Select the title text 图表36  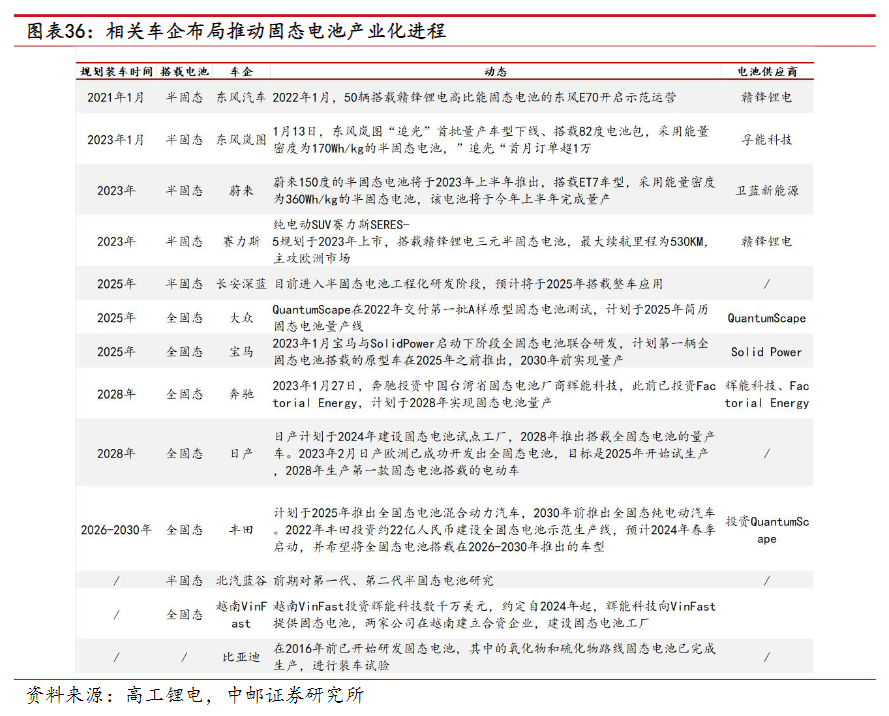[56, 31]
